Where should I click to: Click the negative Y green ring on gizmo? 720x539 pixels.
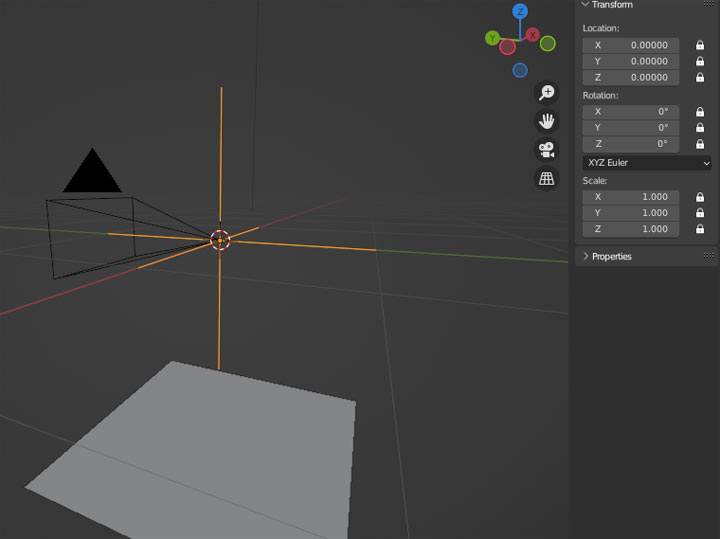pos(547,44)
